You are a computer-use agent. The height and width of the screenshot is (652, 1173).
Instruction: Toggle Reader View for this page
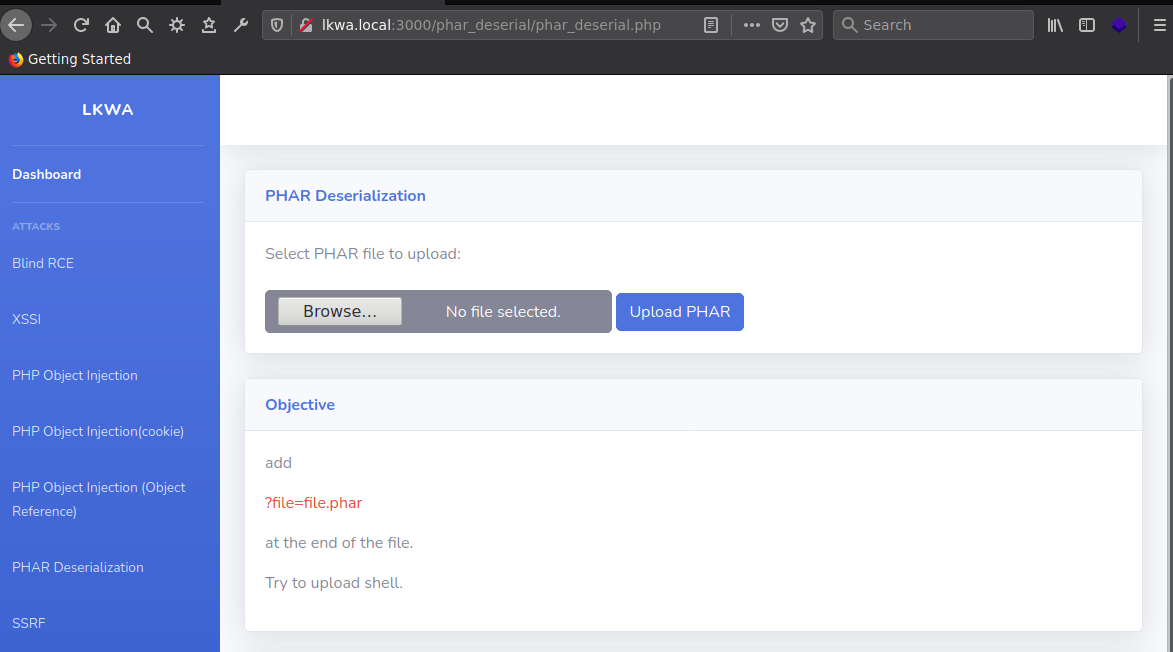click(711, 24)
